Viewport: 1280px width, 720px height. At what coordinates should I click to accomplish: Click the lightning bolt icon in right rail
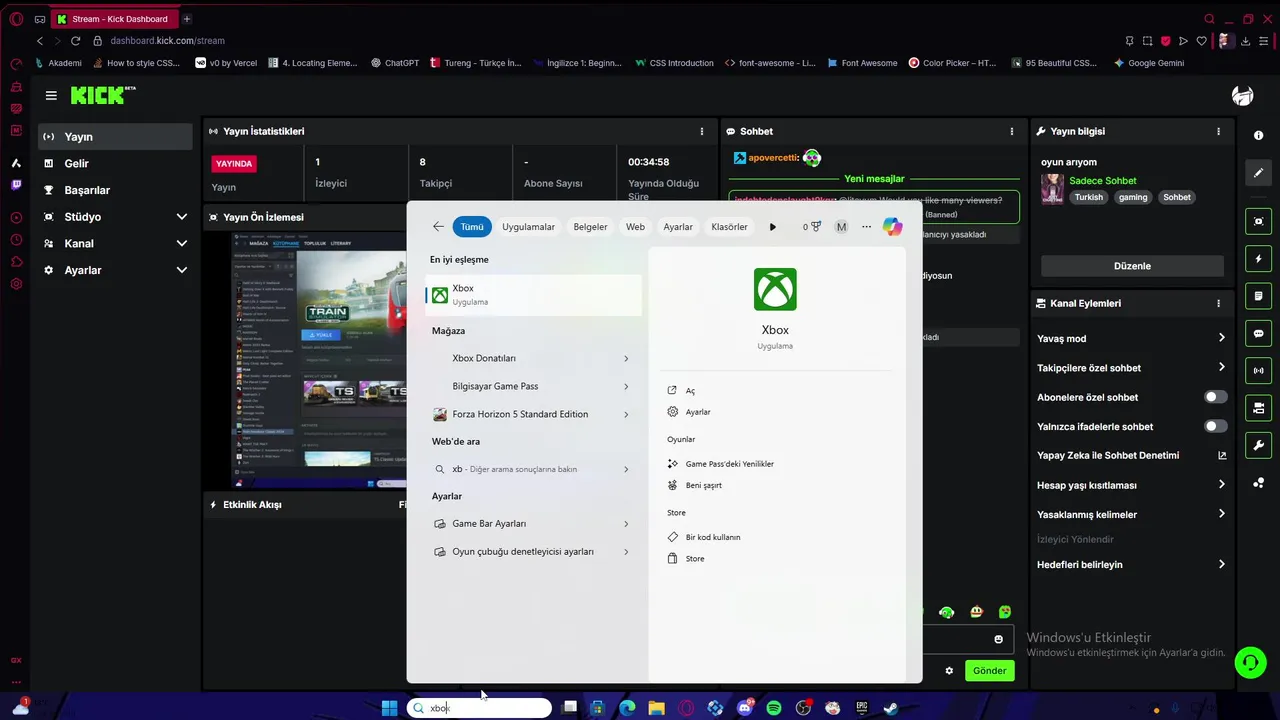point(1259,259)
